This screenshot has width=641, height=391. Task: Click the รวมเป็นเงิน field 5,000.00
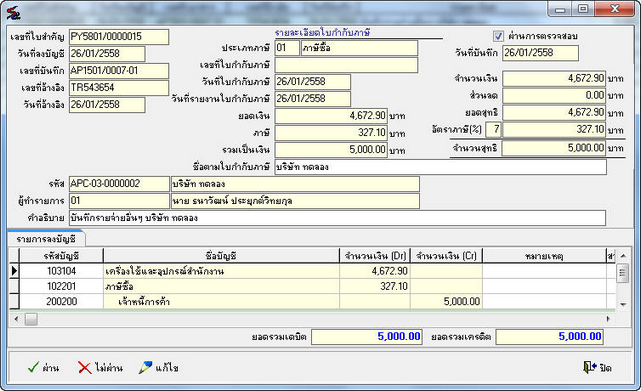(331, 150)
